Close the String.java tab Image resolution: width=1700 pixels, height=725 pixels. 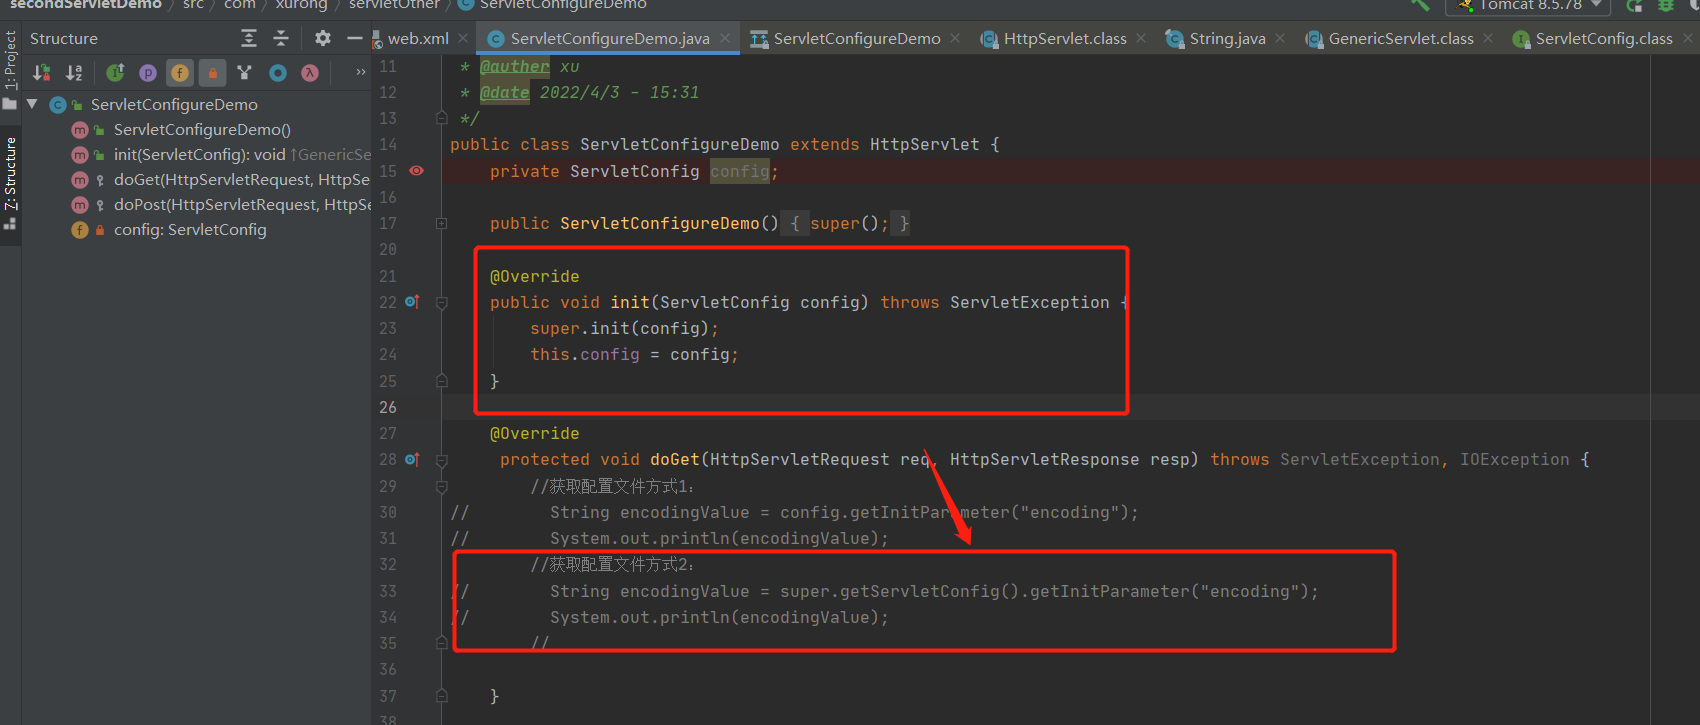tap(1280, 38)
